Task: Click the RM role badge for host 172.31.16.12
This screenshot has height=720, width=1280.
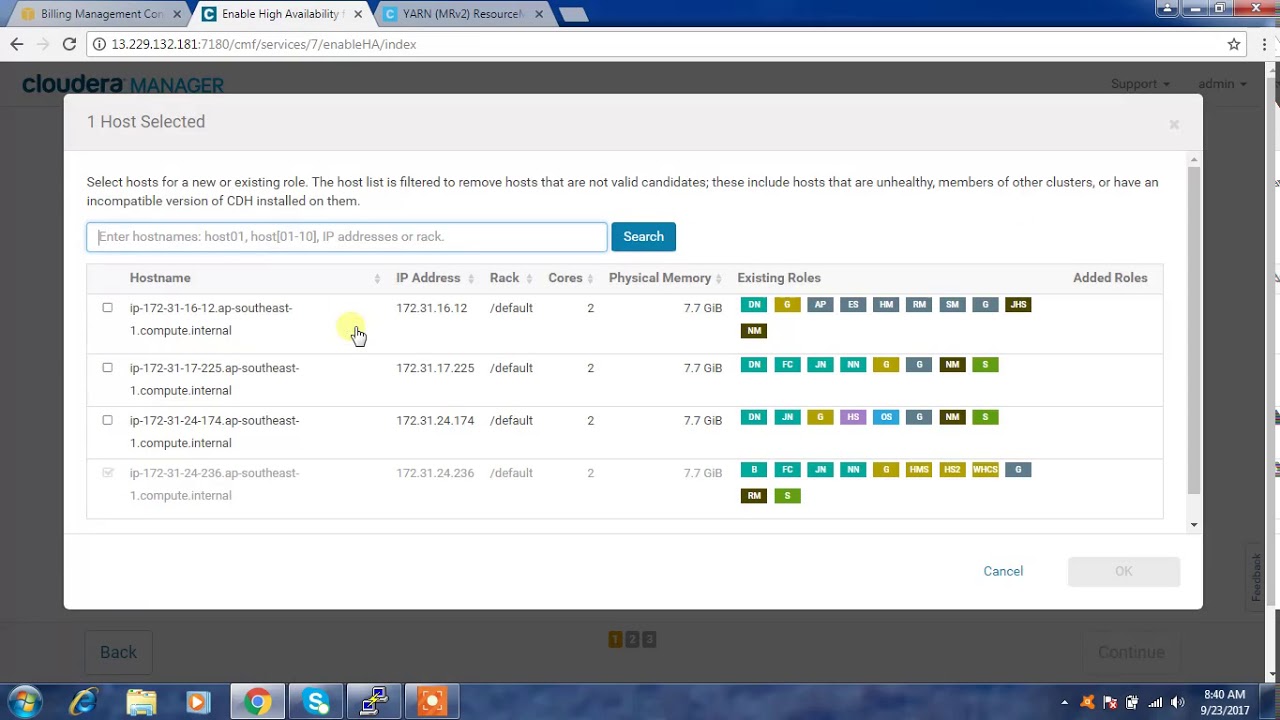Action: coord(919,305)
